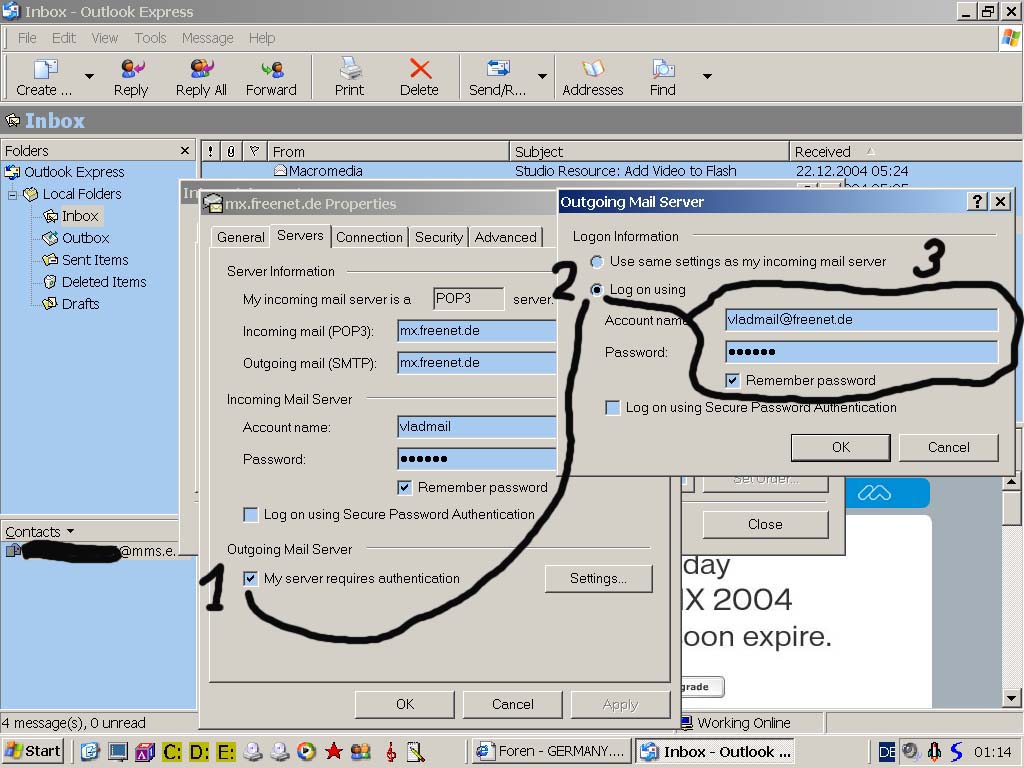Sort by the Received column header

pos(905,152)
